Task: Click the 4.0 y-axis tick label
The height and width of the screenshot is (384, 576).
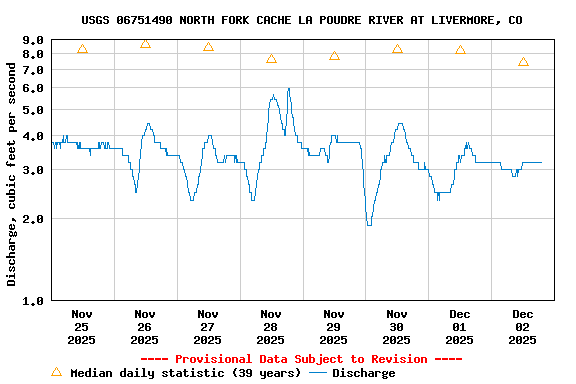Action: click(33, 136)
